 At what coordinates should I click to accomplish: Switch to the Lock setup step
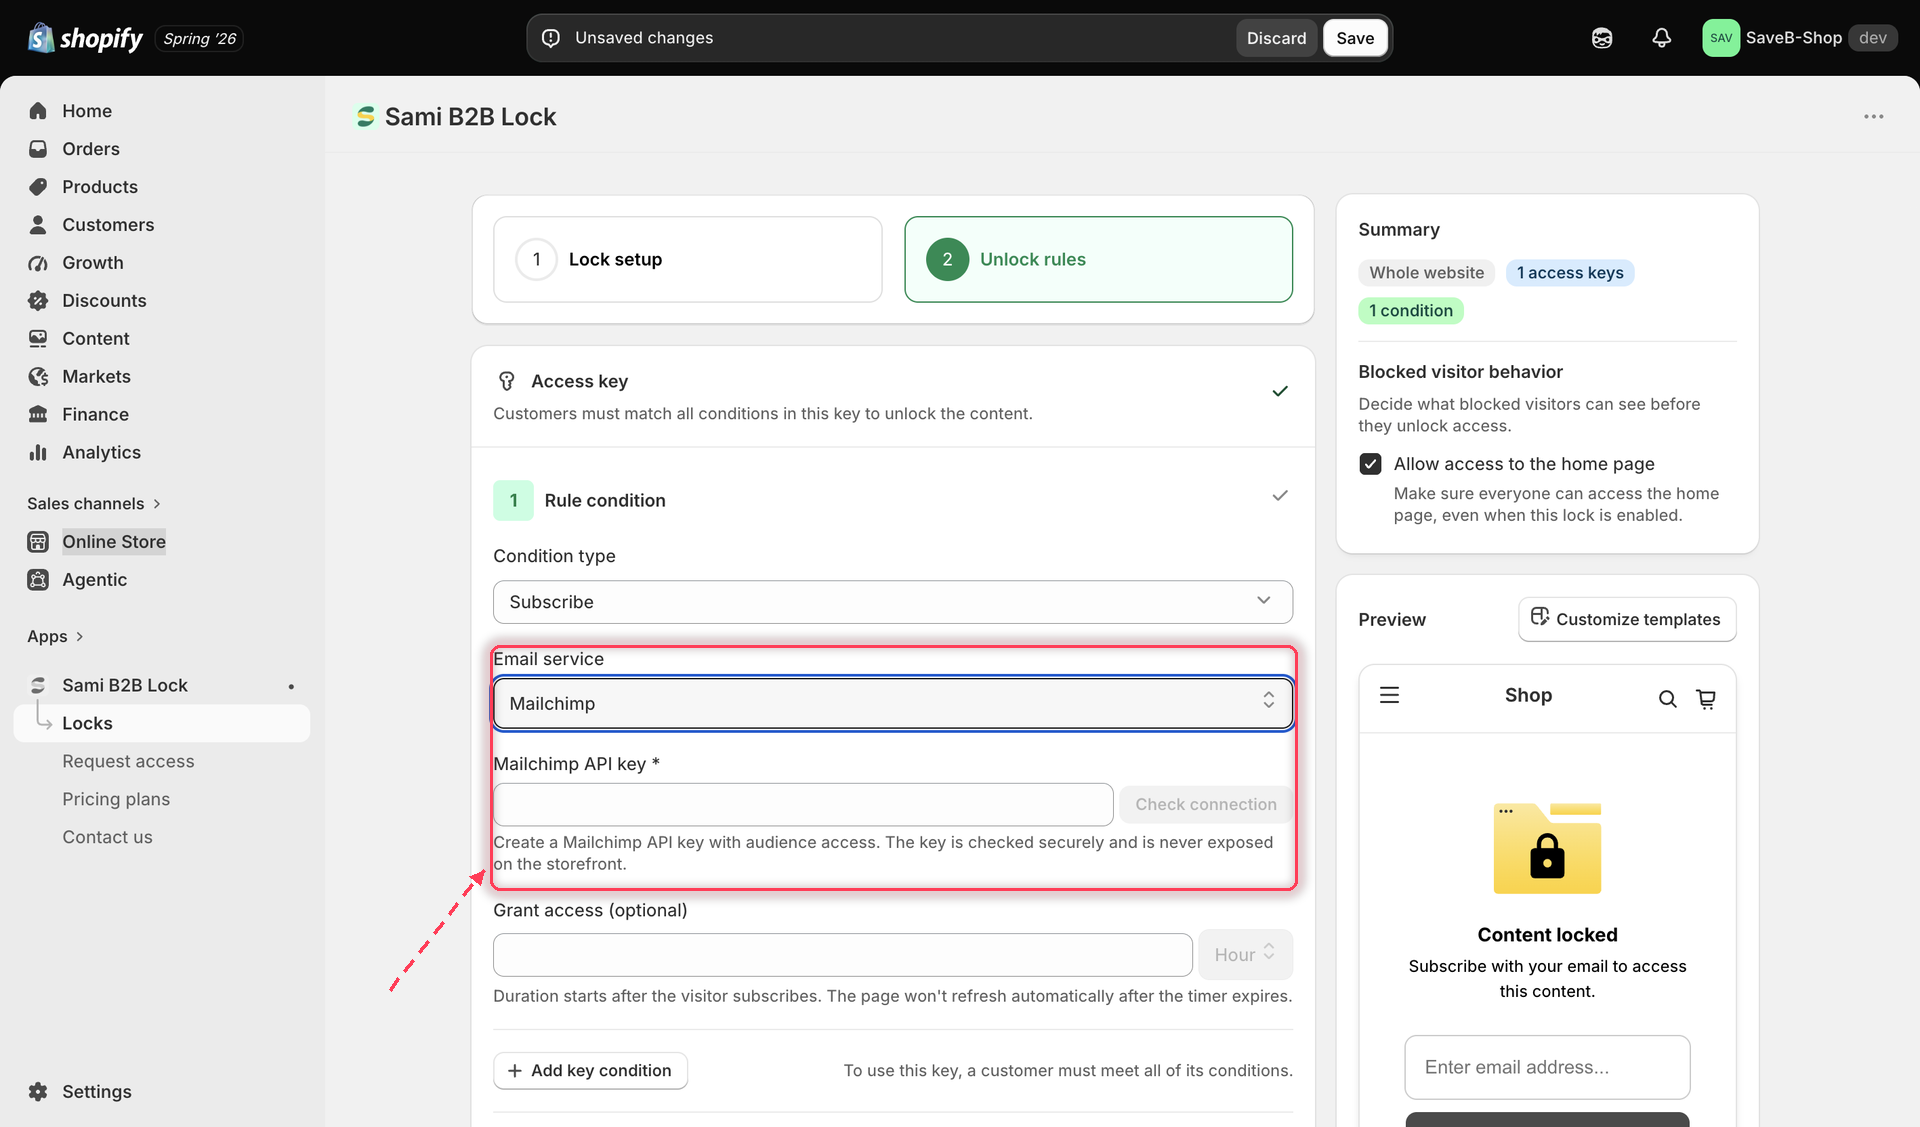[x=688, y=260]
